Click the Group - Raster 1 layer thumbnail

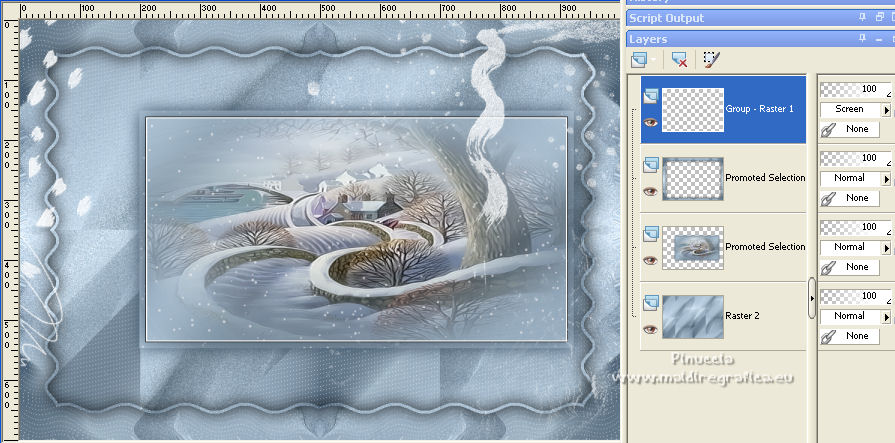pyautogui.click(x=693, y=110)
